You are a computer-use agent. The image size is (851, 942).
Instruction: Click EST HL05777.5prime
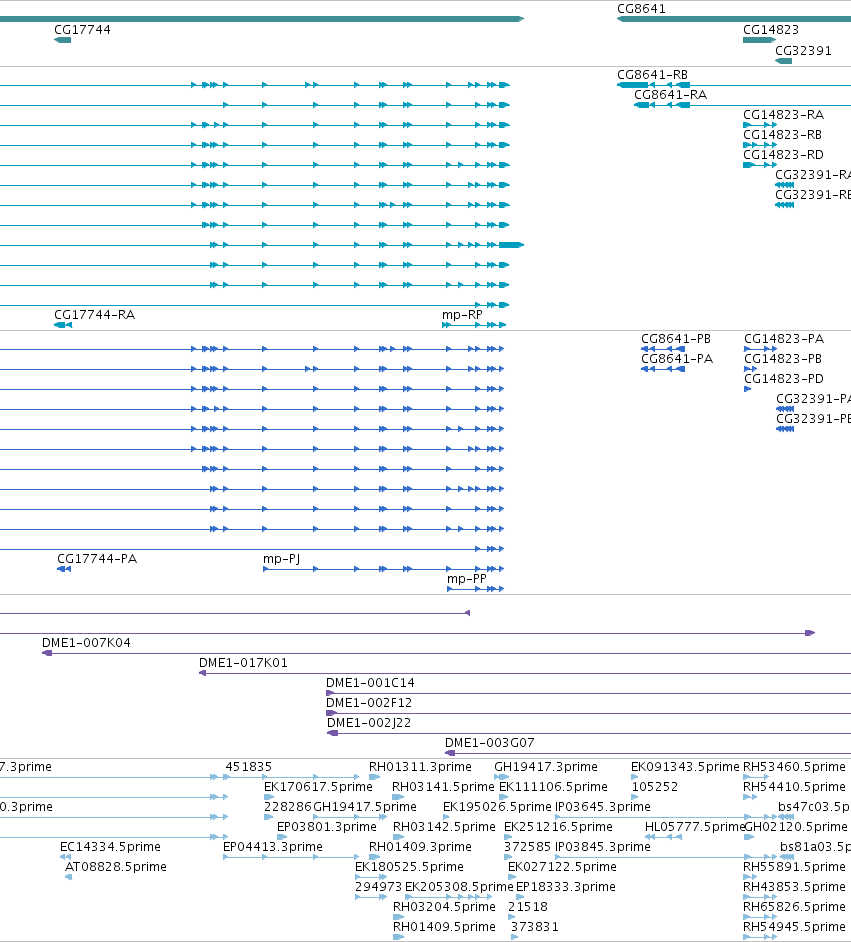point(694,827)
